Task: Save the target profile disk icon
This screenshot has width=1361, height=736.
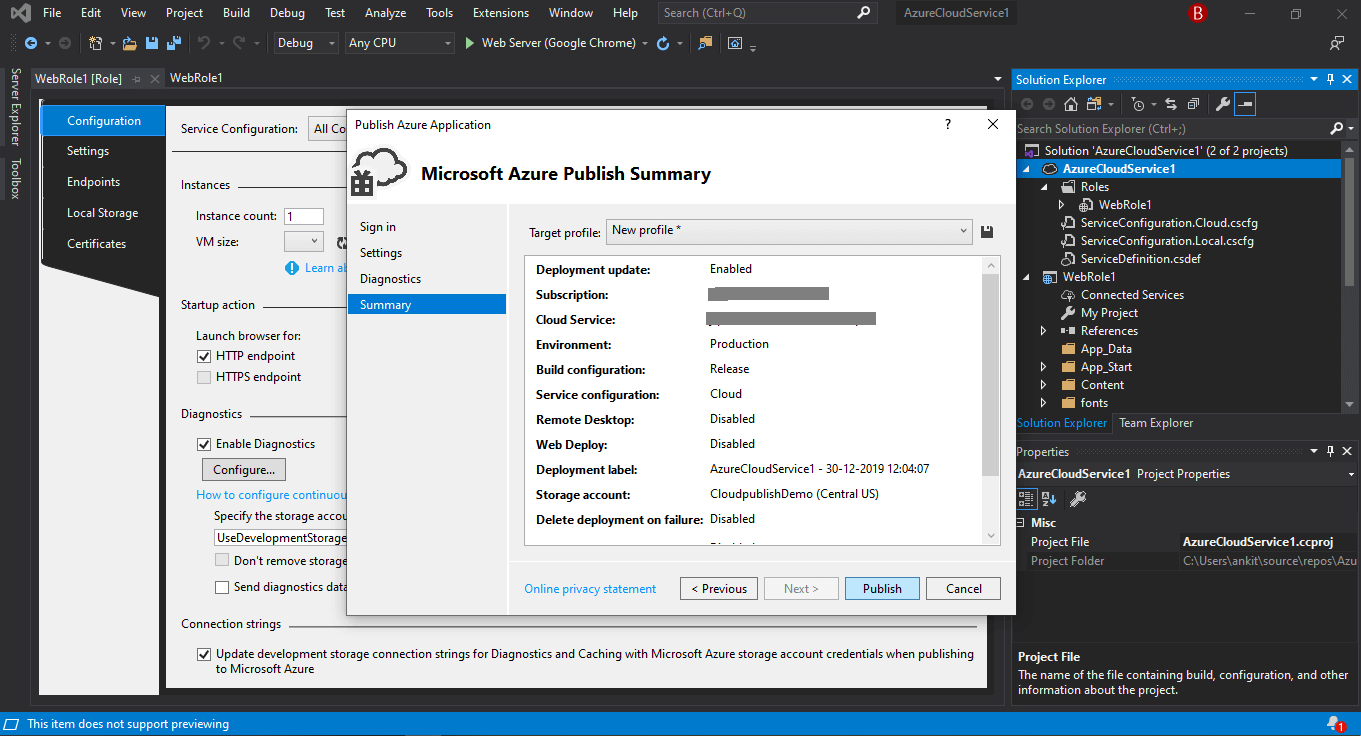Action: pos(987,231)
